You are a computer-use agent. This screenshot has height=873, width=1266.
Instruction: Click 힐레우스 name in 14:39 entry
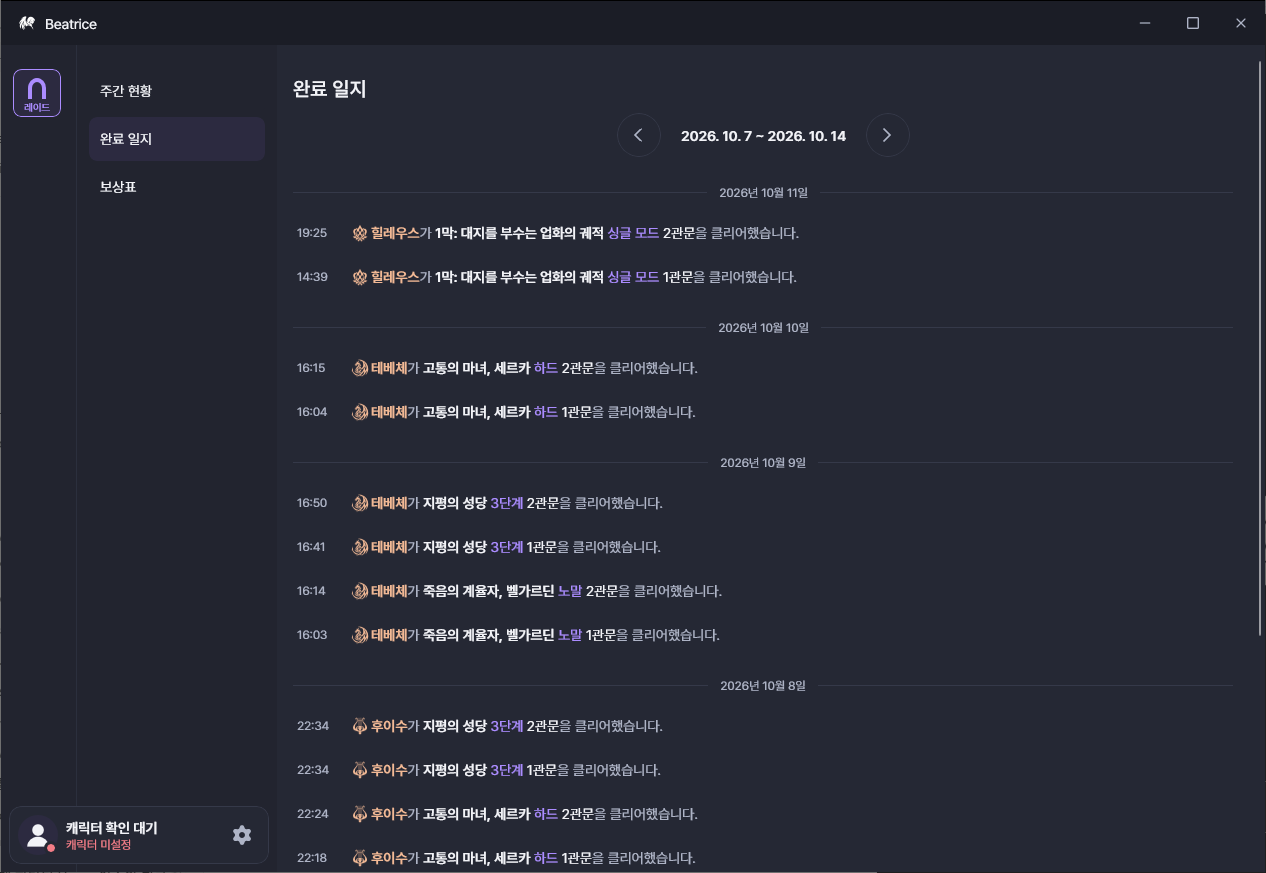[395, 277]
